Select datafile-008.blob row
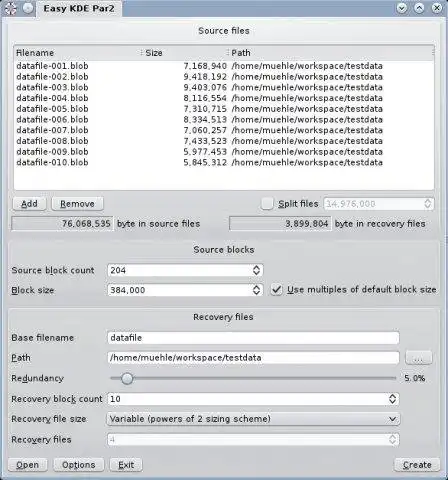Screen dimensions: 448x480 [224, 141]
